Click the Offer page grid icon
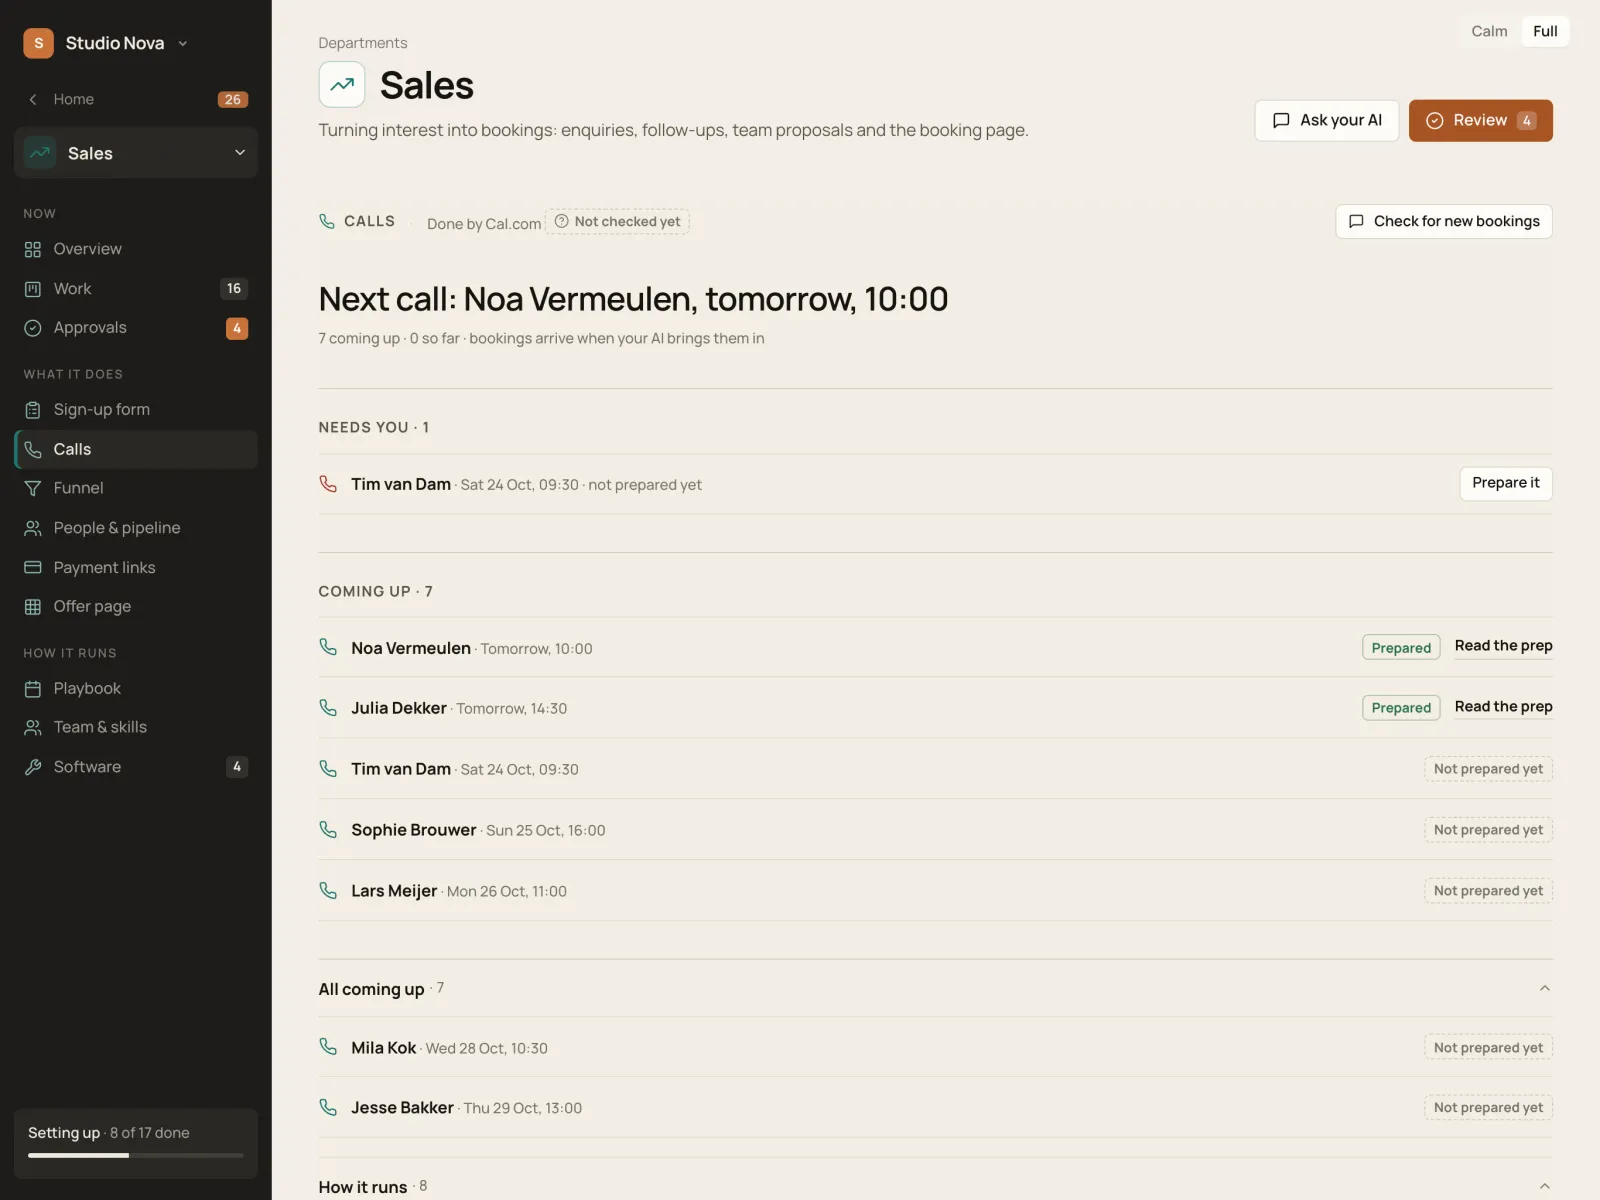 pos(33,607)
